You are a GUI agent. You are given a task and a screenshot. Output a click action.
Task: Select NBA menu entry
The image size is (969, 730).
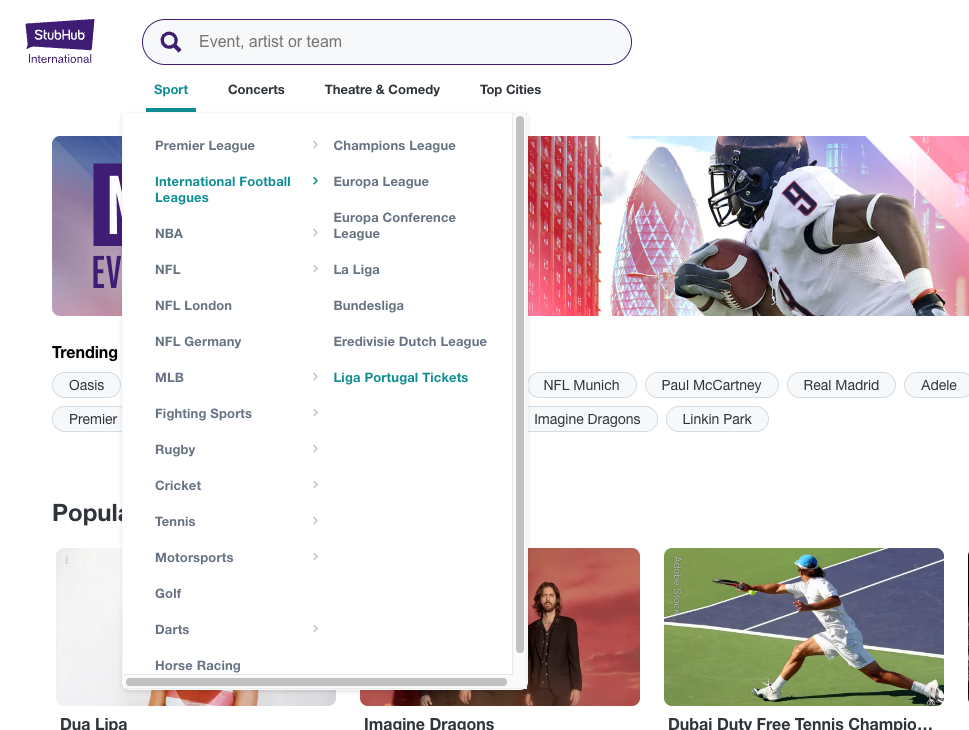click(169, 234)
